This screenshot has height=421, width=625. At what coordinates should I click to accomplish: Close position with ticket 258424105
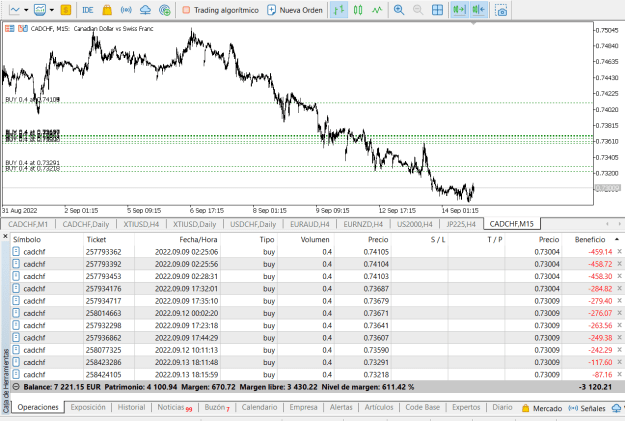(619, 374)
